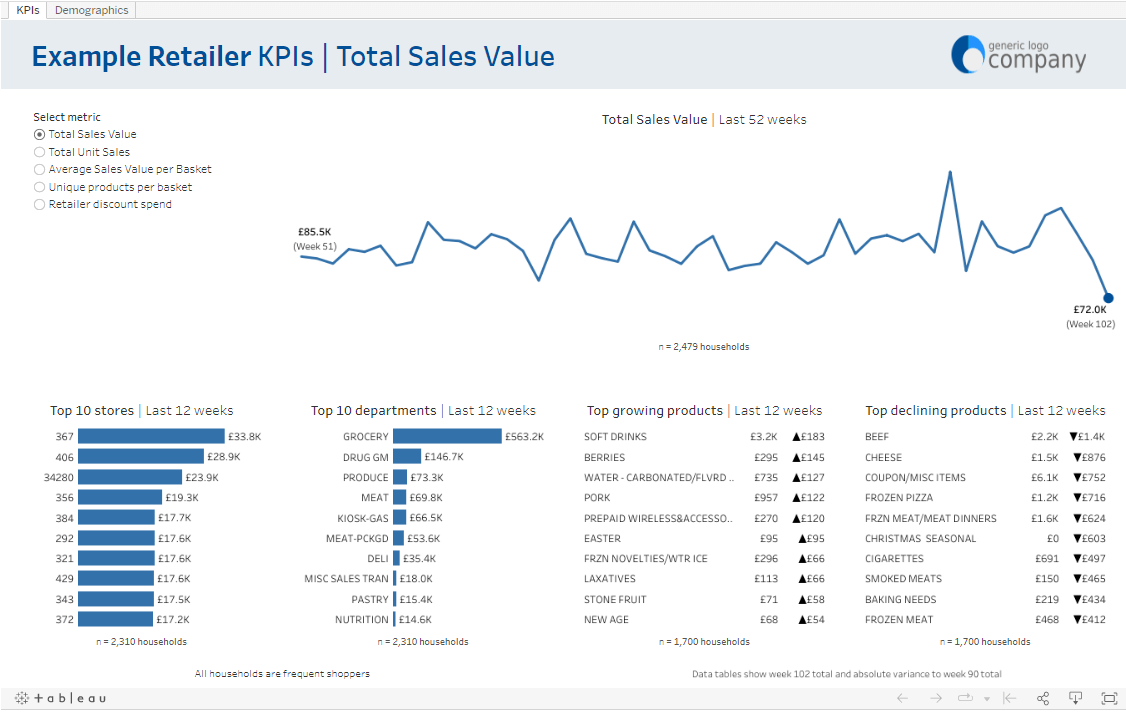
Task: Click the CIGARETTES row
Action: point(985,558)
